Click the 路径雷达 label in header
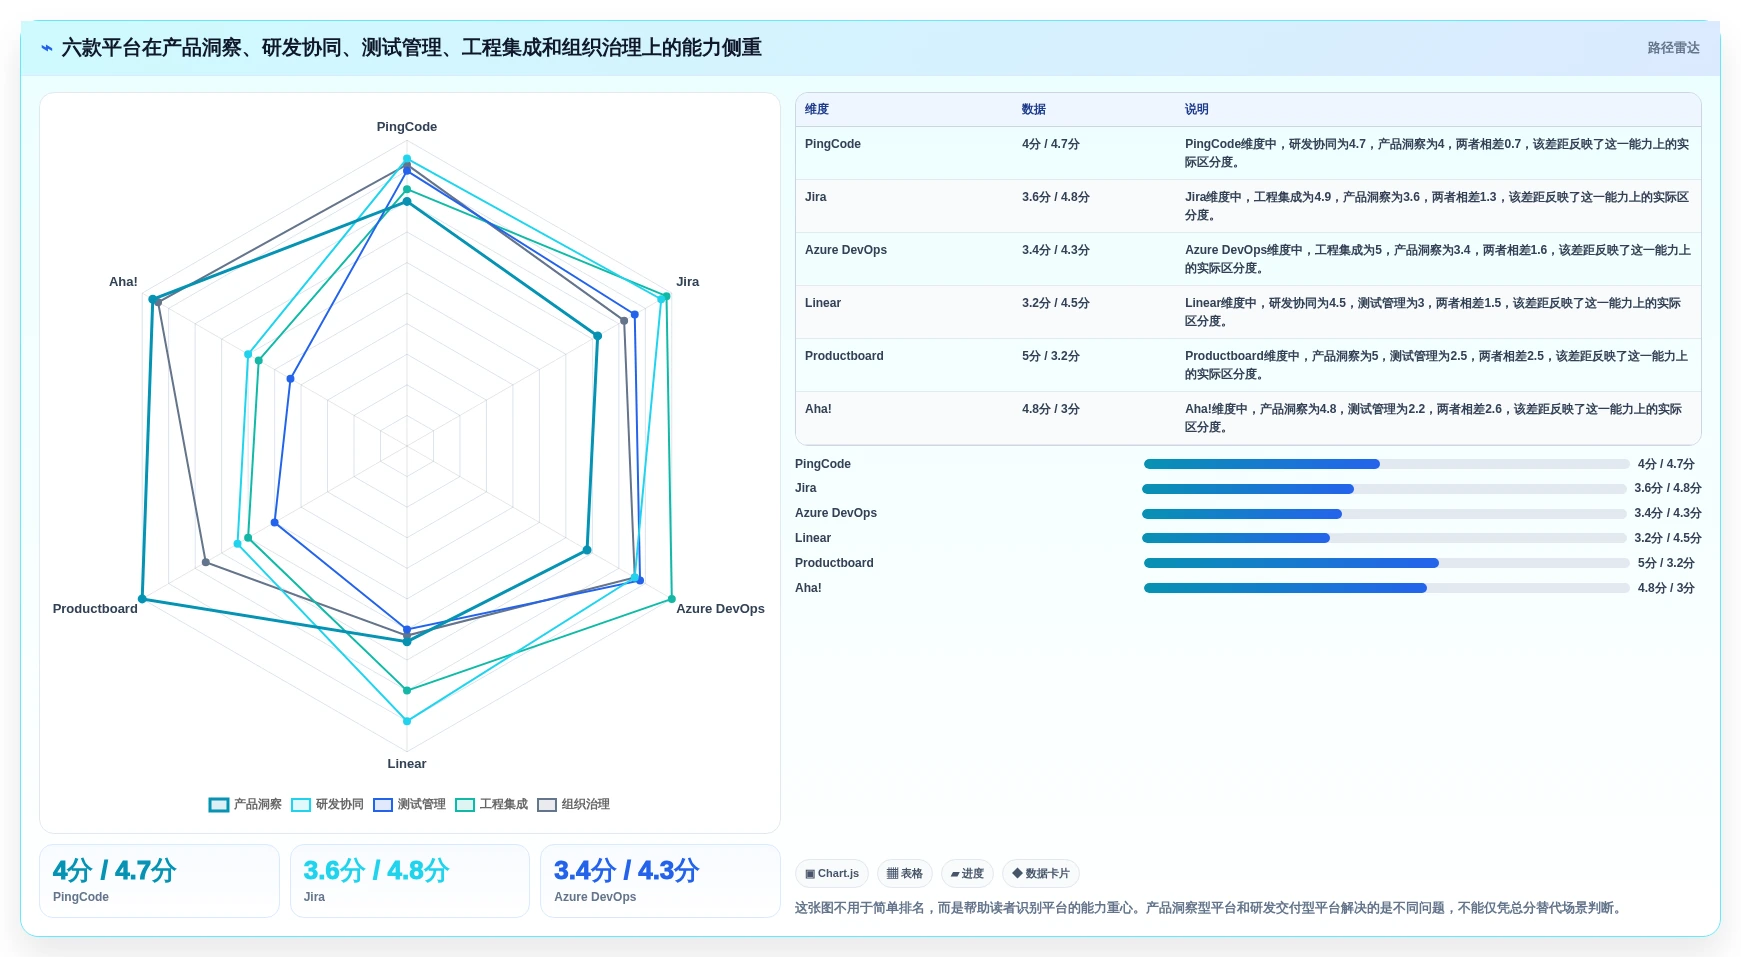1741x957 pixels. (1673, 48)
